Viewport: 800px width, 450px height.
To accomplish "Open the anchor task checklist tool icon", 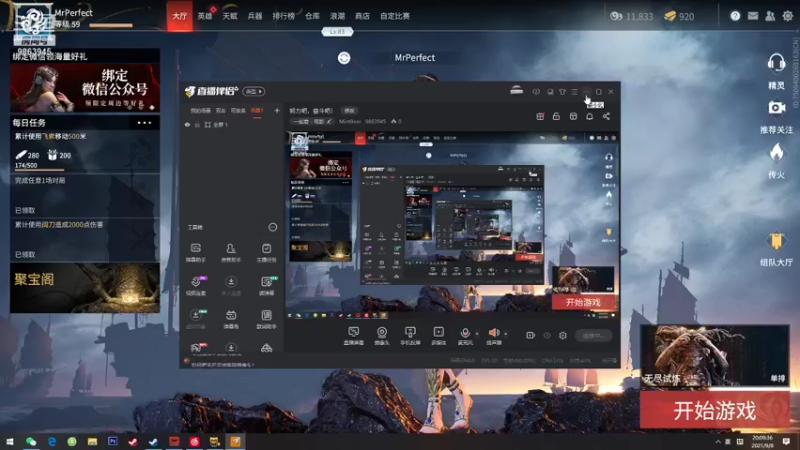I will (x=266, y=253).
